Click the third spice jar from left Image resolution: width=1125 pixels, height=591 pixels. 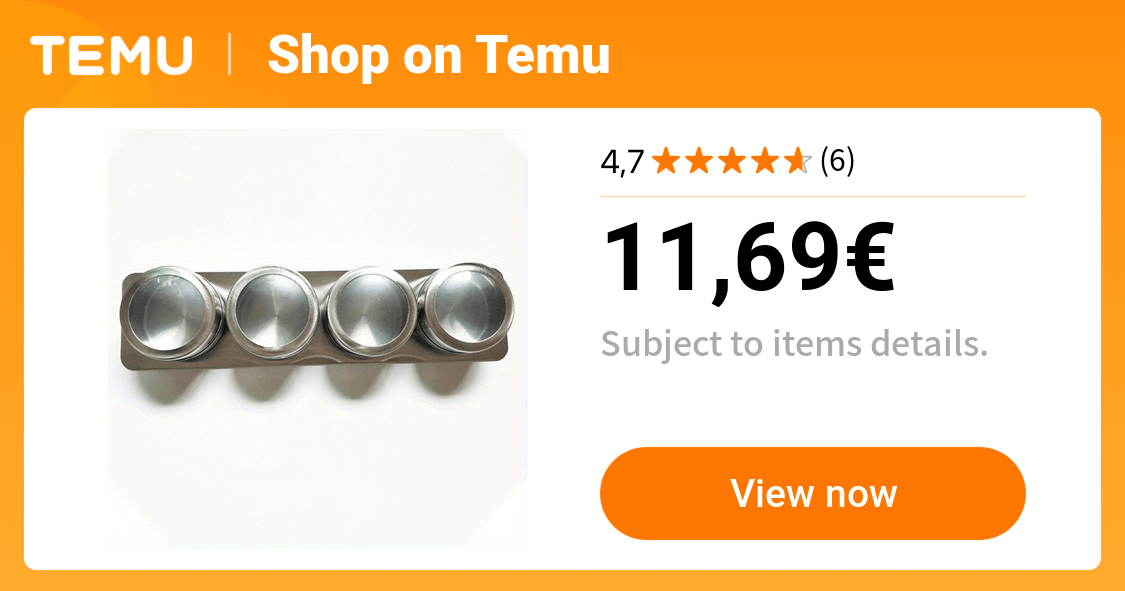370,313
